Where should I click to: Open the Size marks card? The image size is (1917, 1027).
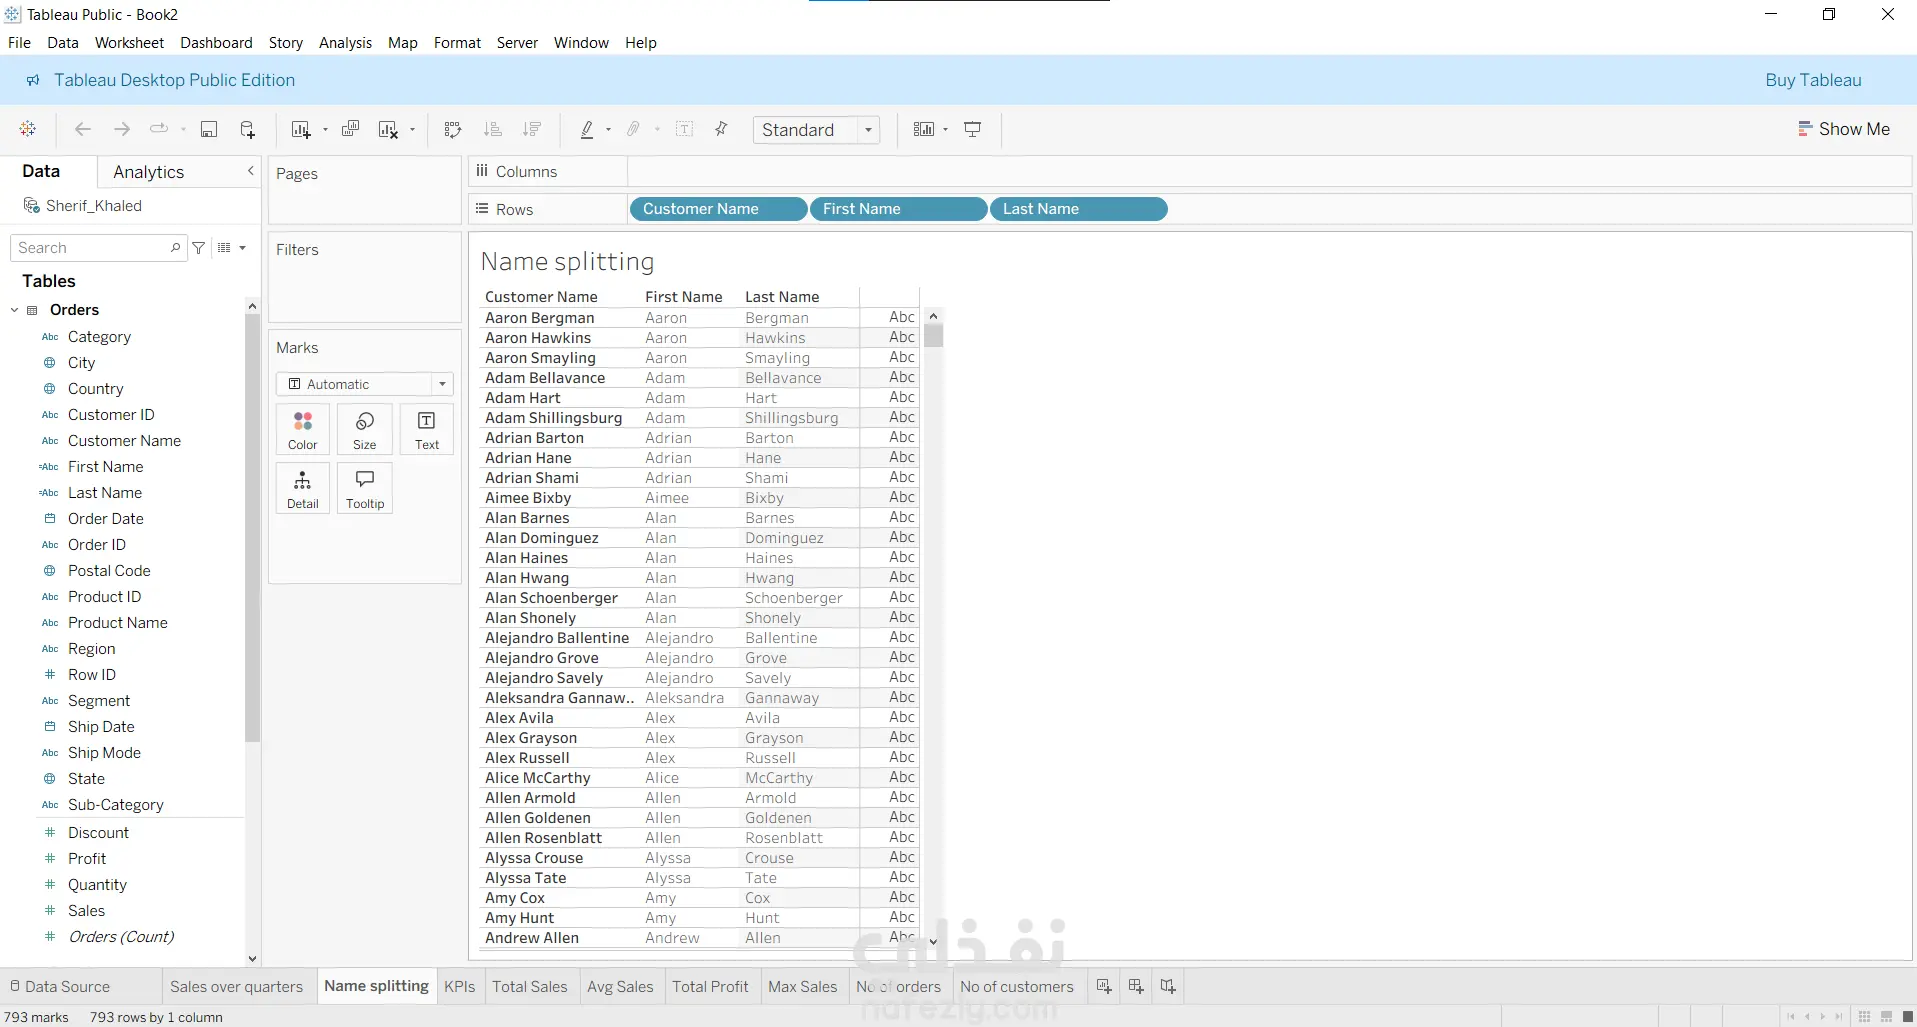365,430
